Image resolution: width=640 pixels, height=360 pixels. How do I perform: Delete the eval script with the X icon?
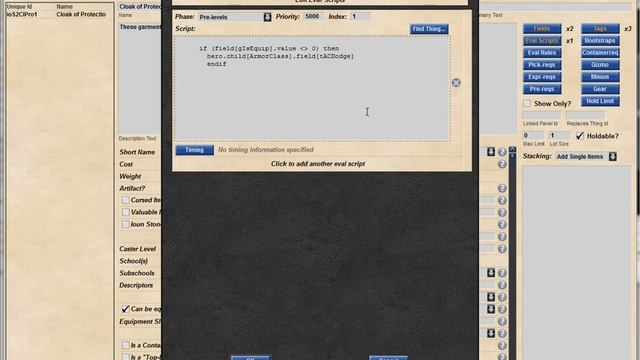[x=456, y=83]
